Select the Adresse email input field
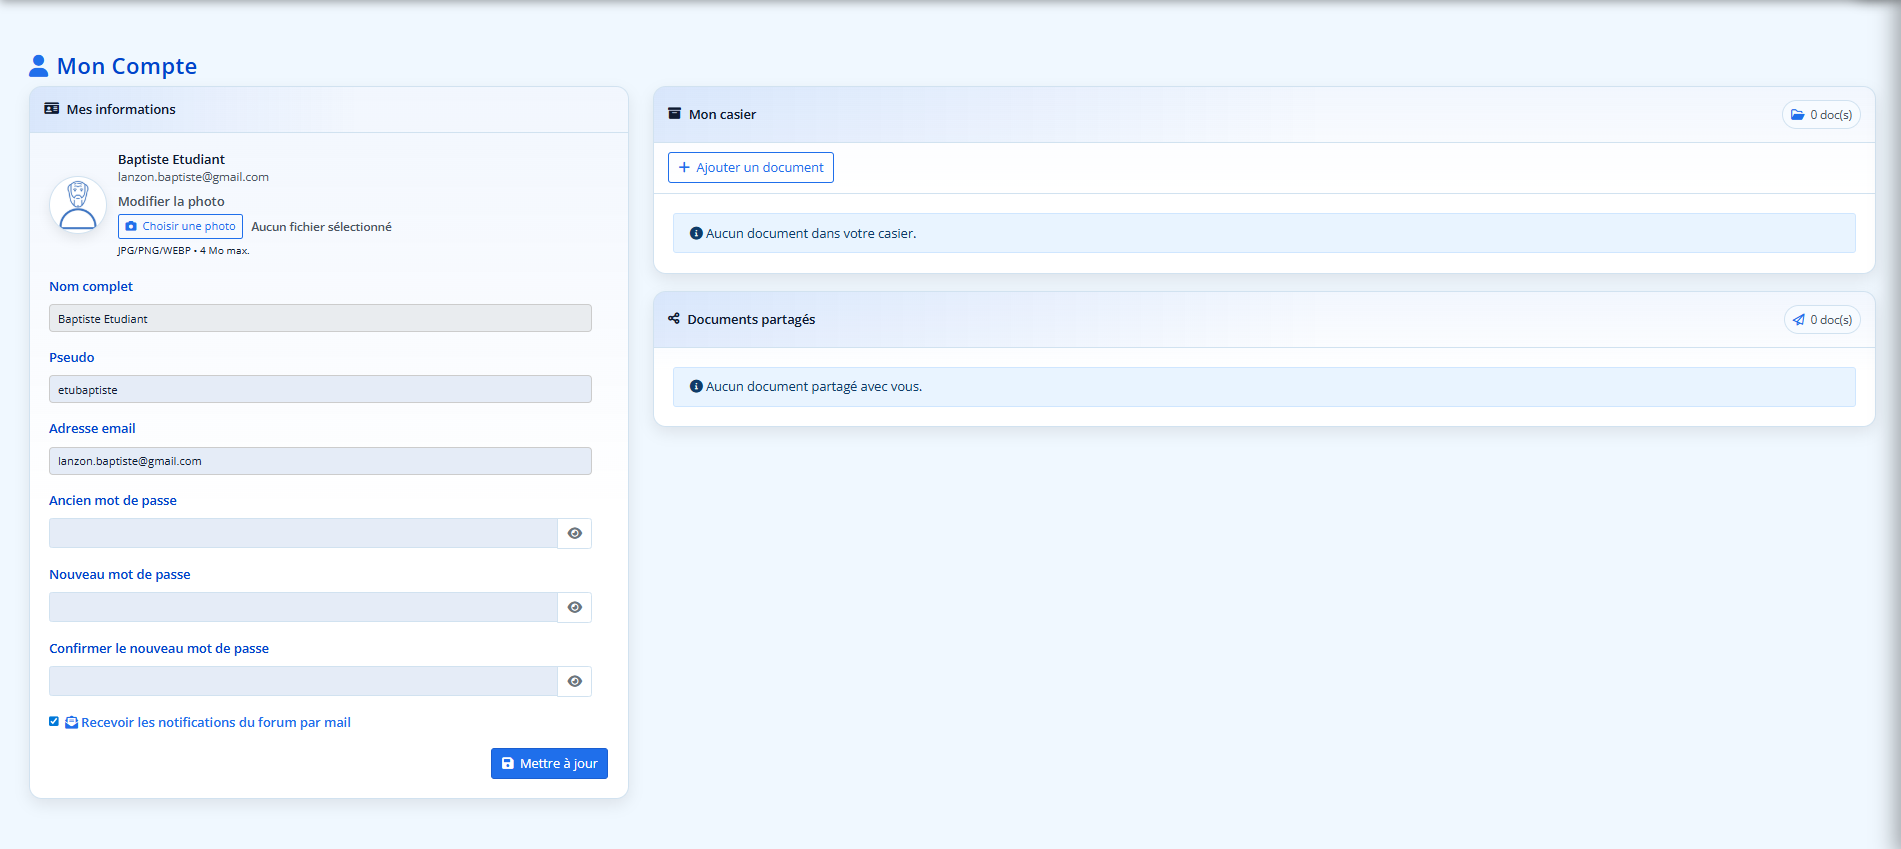The image size is (1901, 849). click(x=320, y=461)
